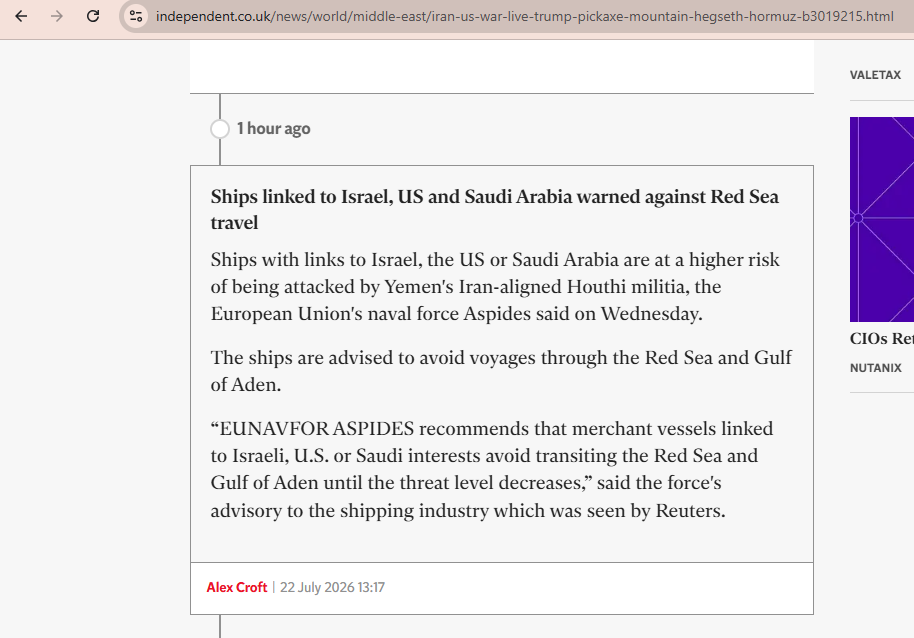Open the Alex Croft author link
This screenshot has height=638, width=914.
(237, 587)
